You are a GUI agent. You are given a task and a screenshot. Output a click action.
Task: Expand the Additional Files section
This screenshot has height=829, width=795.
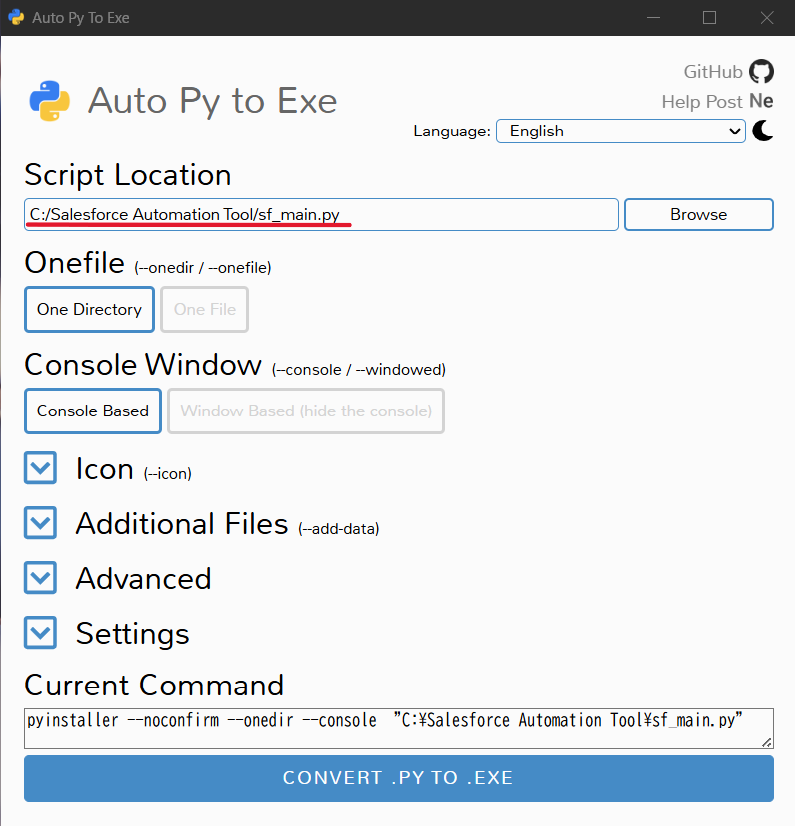click(x=40, y=523)
